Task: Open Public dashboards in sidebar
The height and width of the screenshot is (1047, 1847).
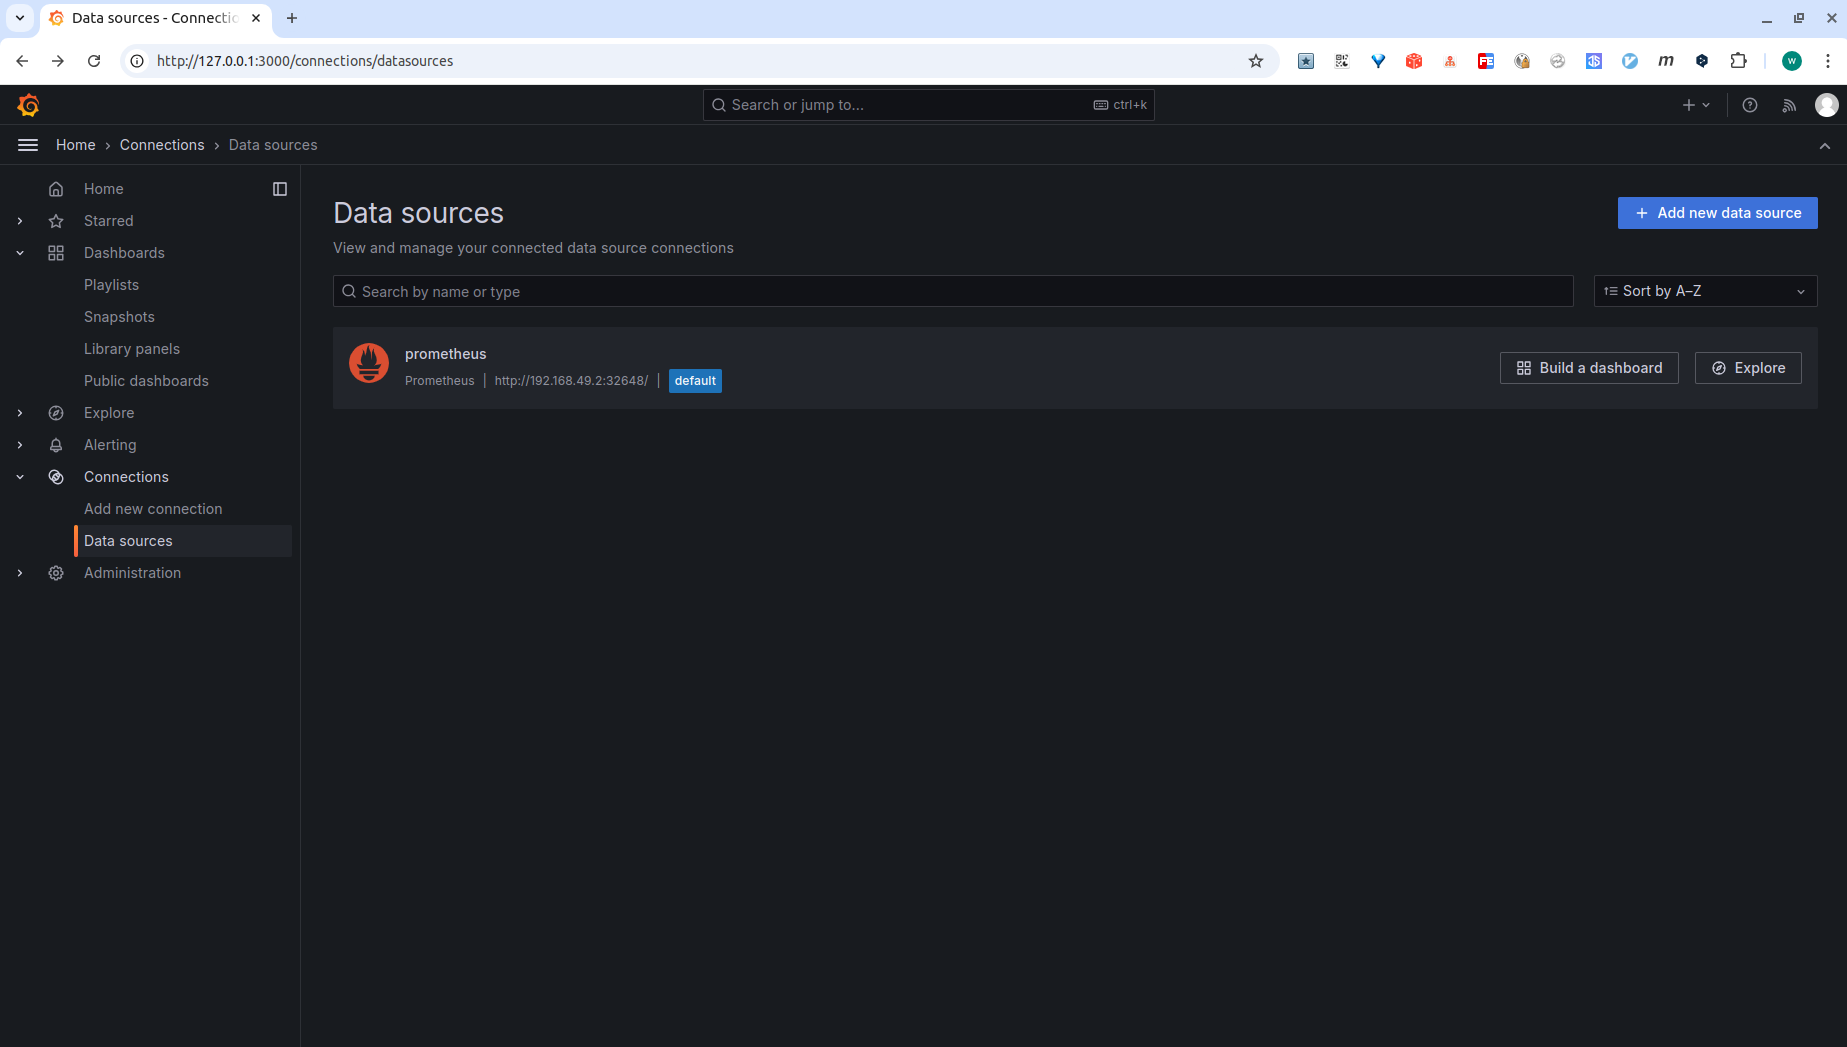Action: [x=146, y=381]
